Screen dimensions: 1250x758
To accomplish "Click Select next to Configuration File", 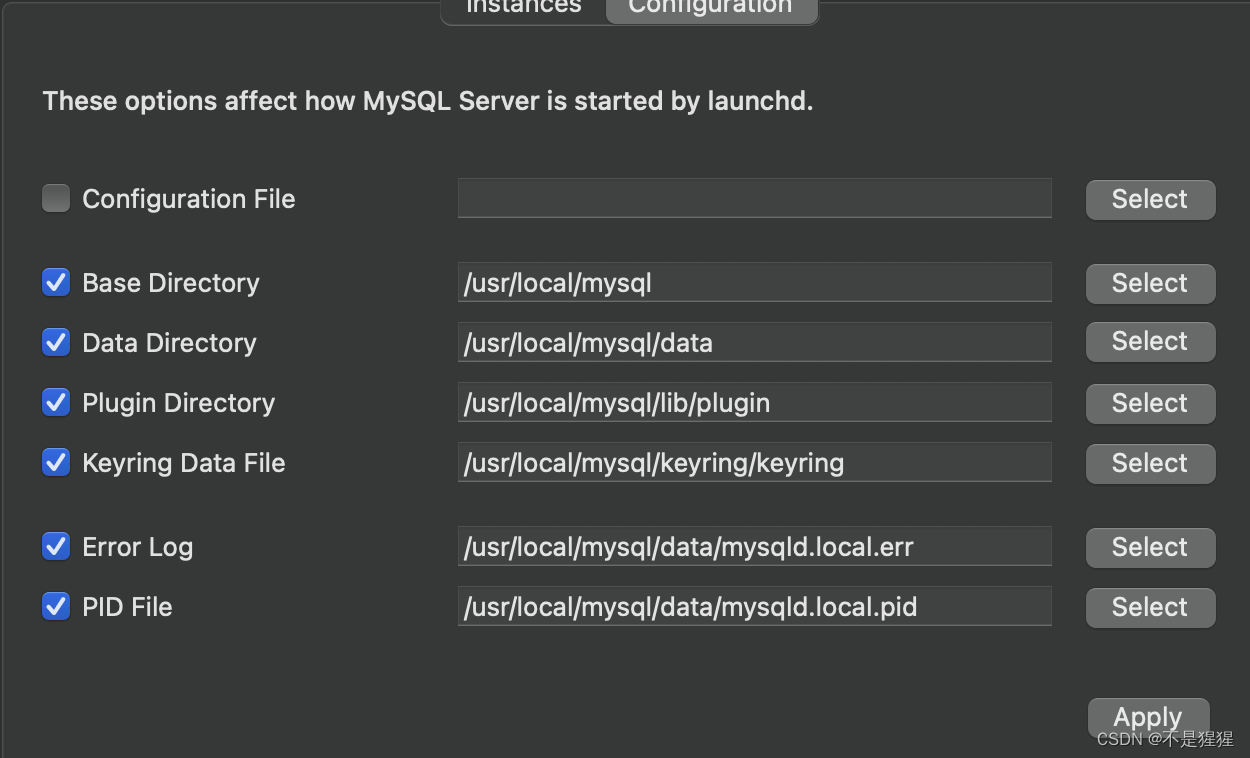I will click(x=1149, y=199).
